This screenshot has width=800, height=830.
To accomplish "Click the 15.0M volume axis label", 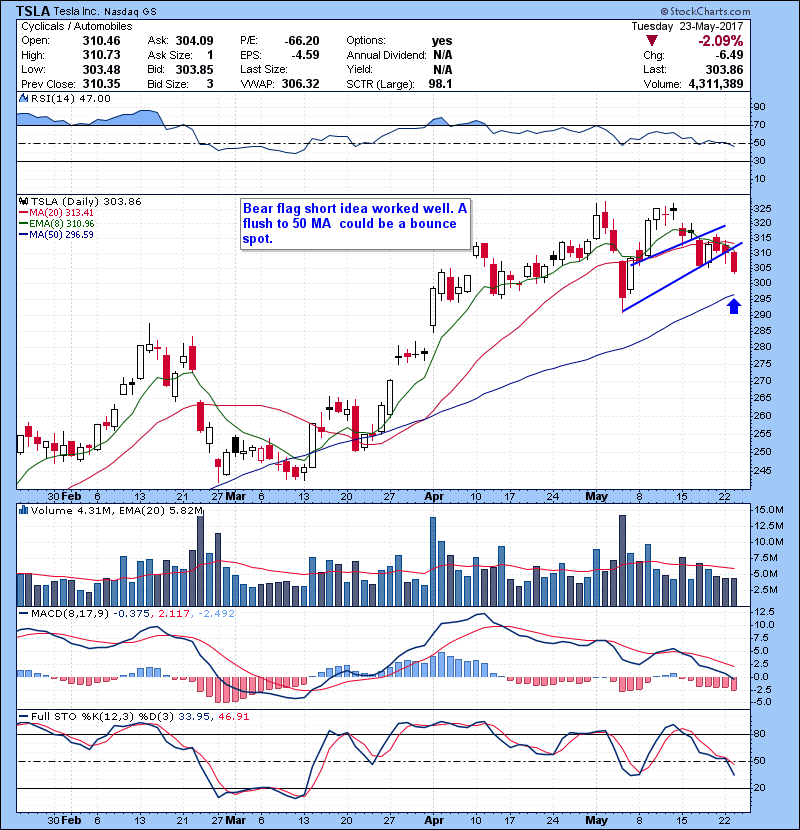I will click(769, 510).
